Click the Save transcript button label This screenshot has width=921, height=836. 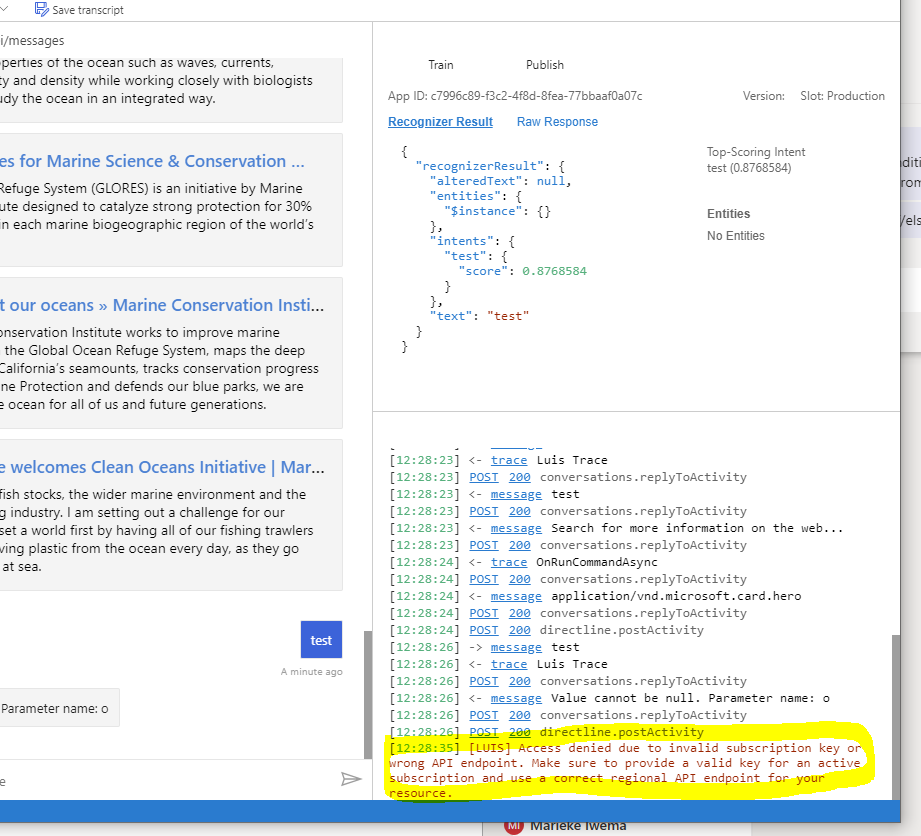click(x=88, y=10)
